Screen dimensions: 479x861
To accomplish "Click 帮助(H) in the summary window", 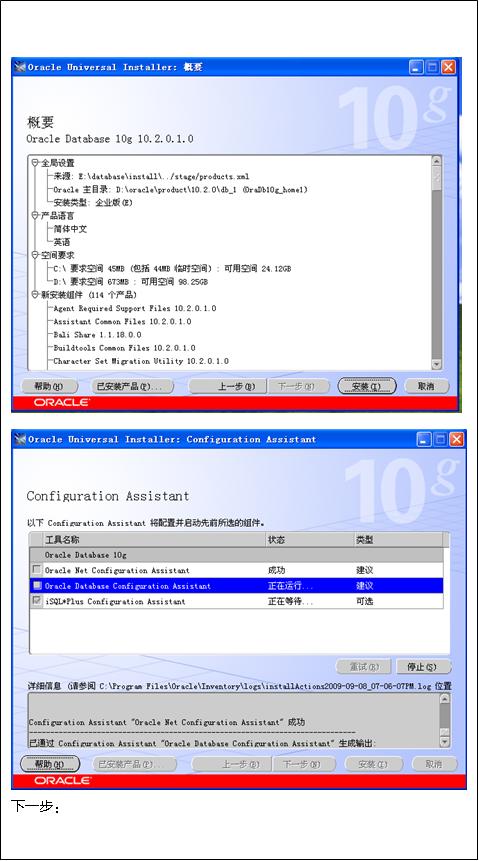I will 49,386.
